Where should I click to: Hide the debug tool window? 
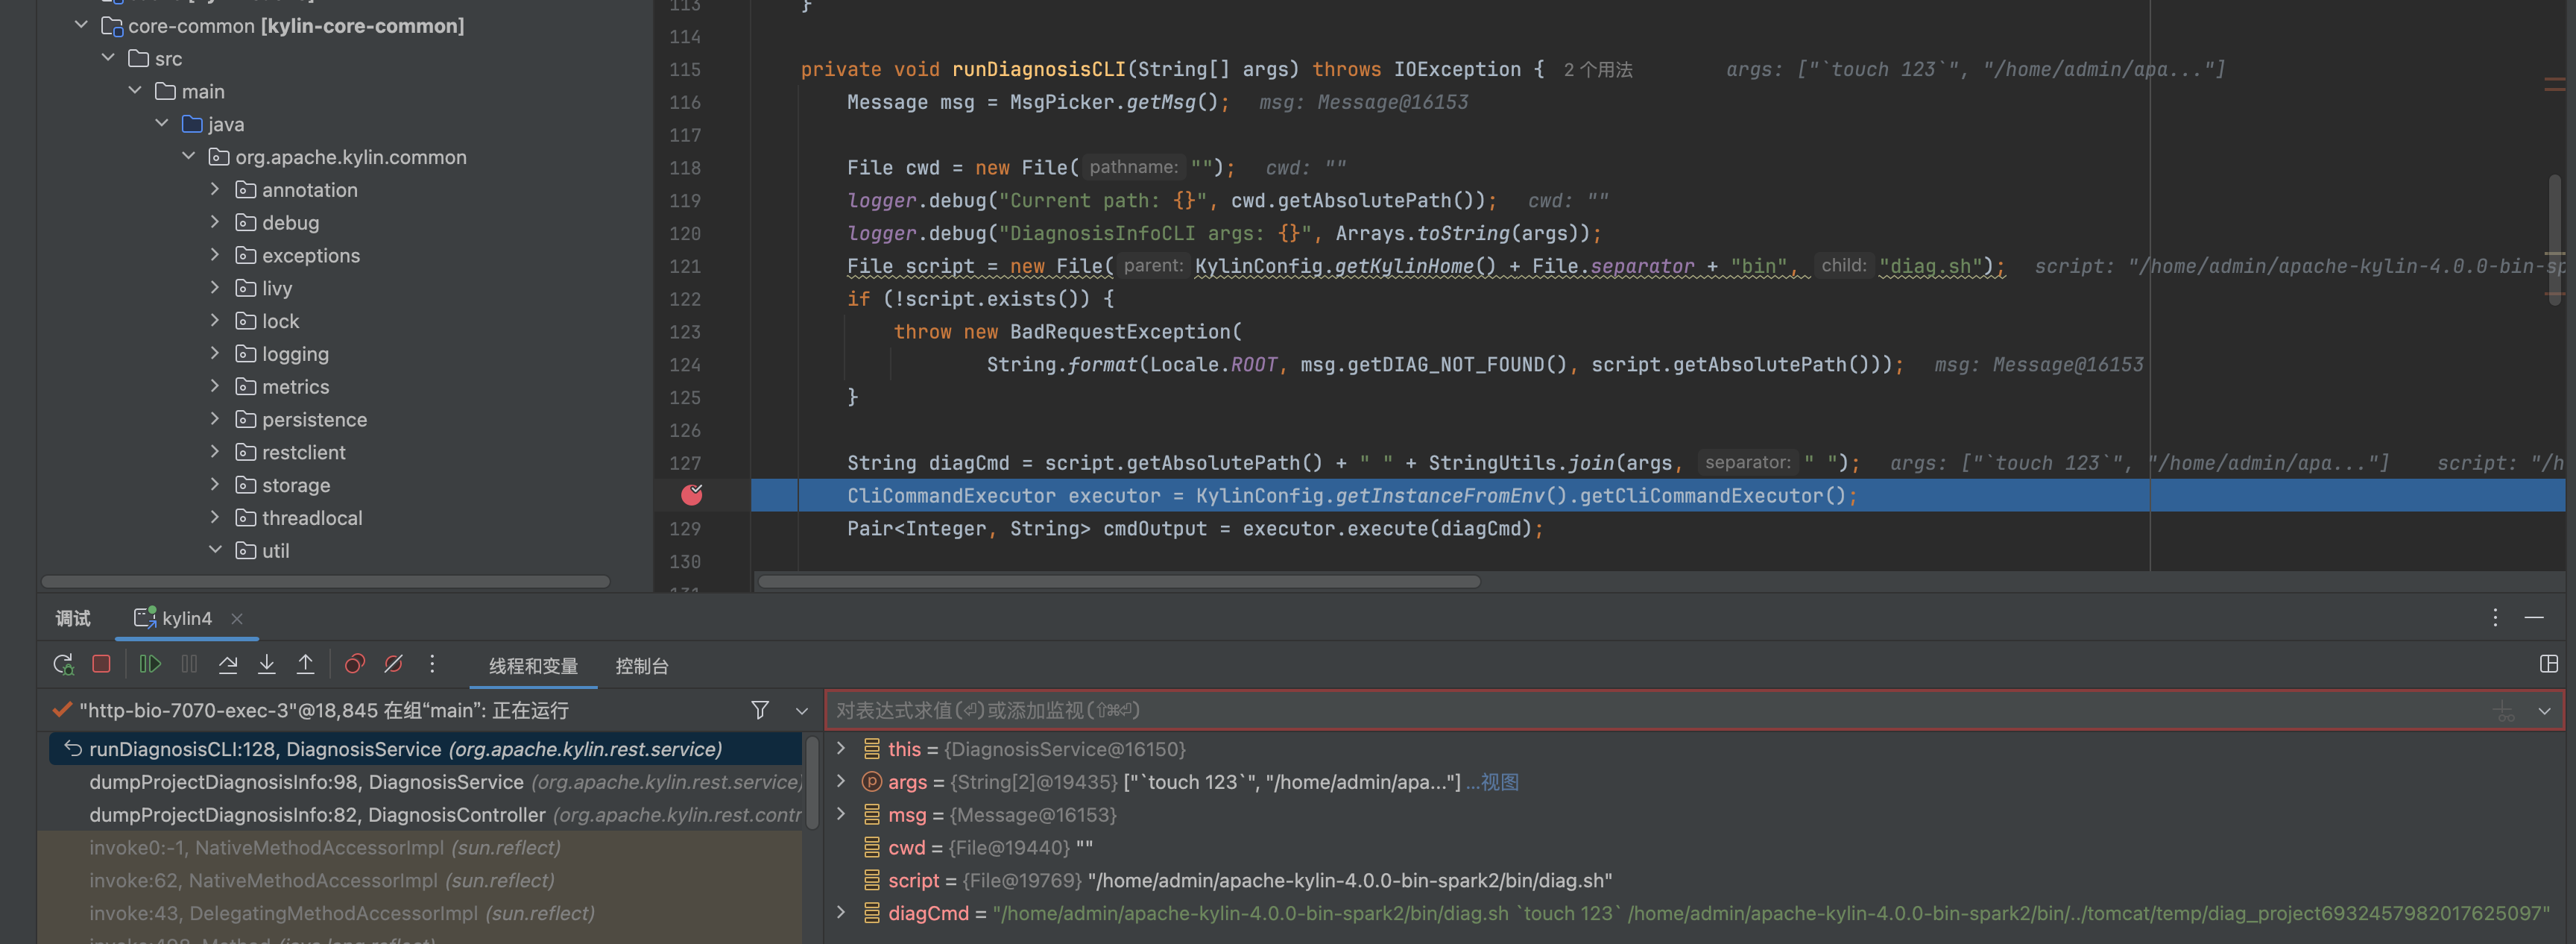pos(2534,618)
